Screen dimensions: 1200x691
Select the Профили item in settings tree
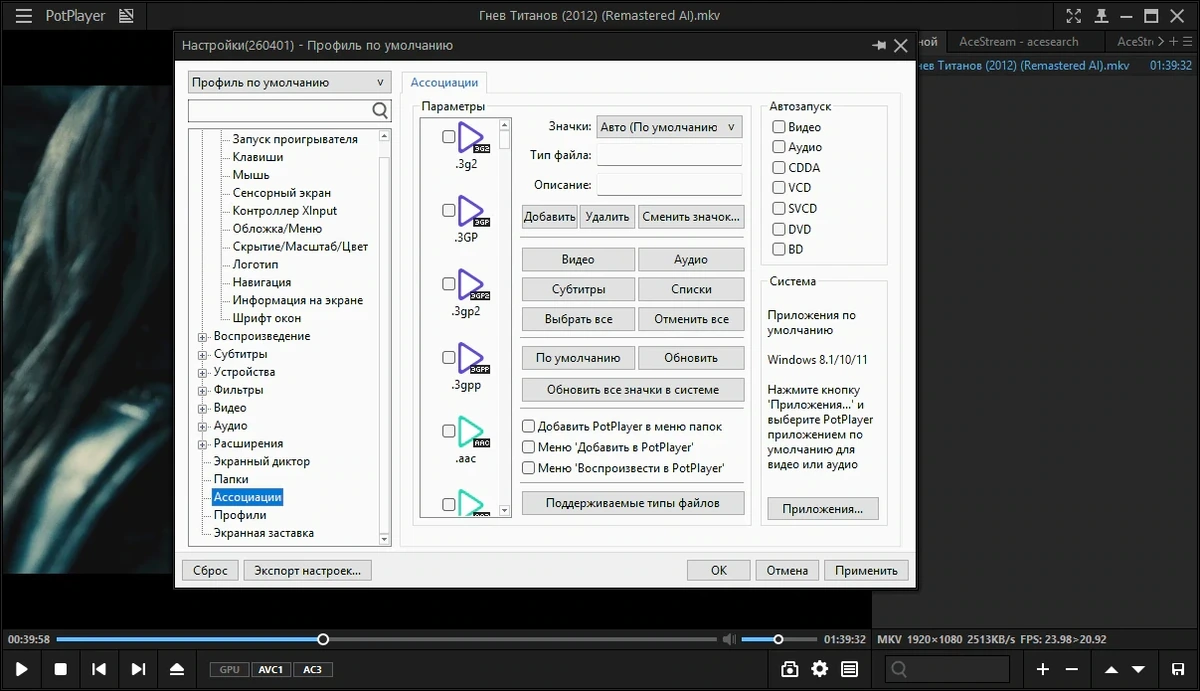tap(240, 515)
